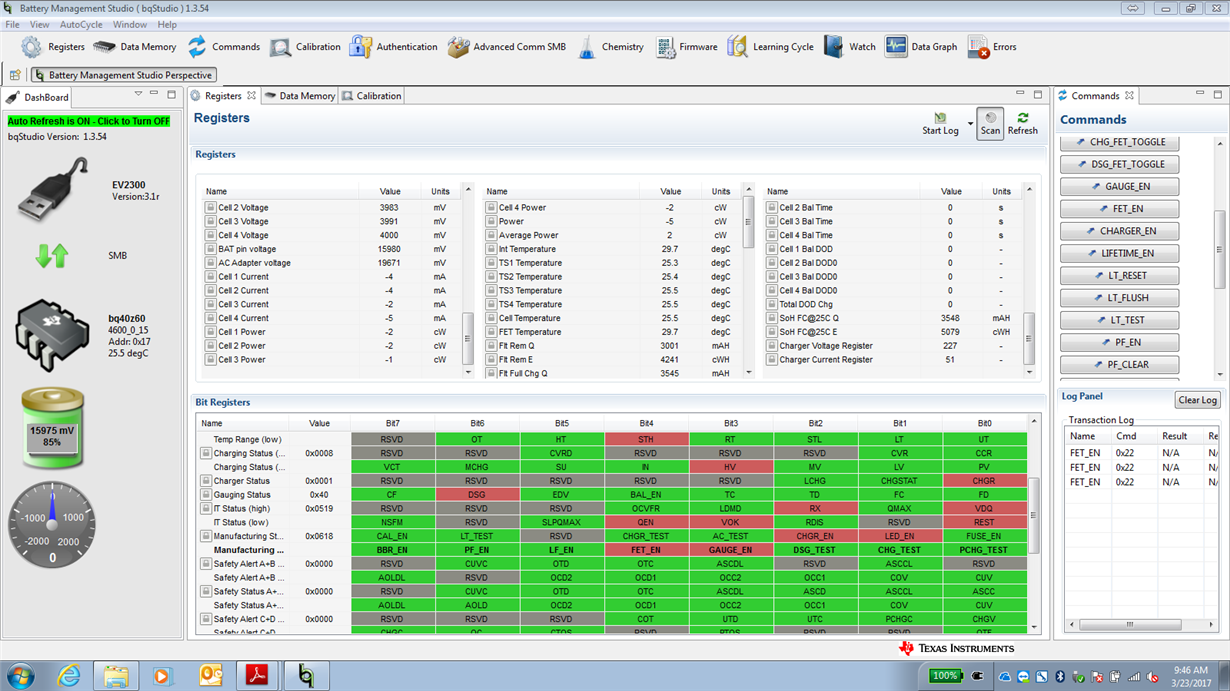
Task: Switch to the Data Memory tab
Action: [x=299, y=96]
